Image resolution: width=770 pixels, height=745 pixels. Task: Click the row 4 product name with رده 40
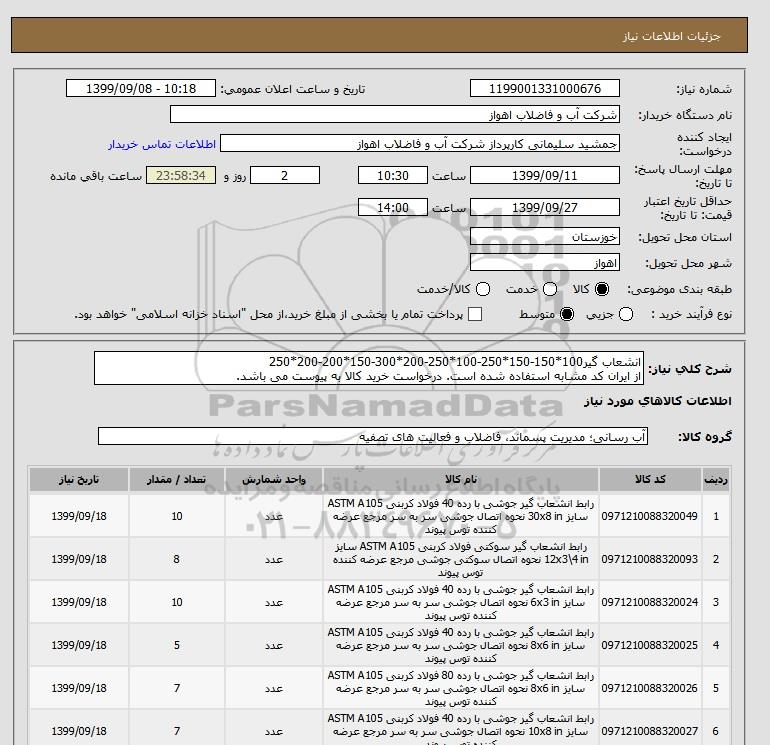[x=461, y=645]
